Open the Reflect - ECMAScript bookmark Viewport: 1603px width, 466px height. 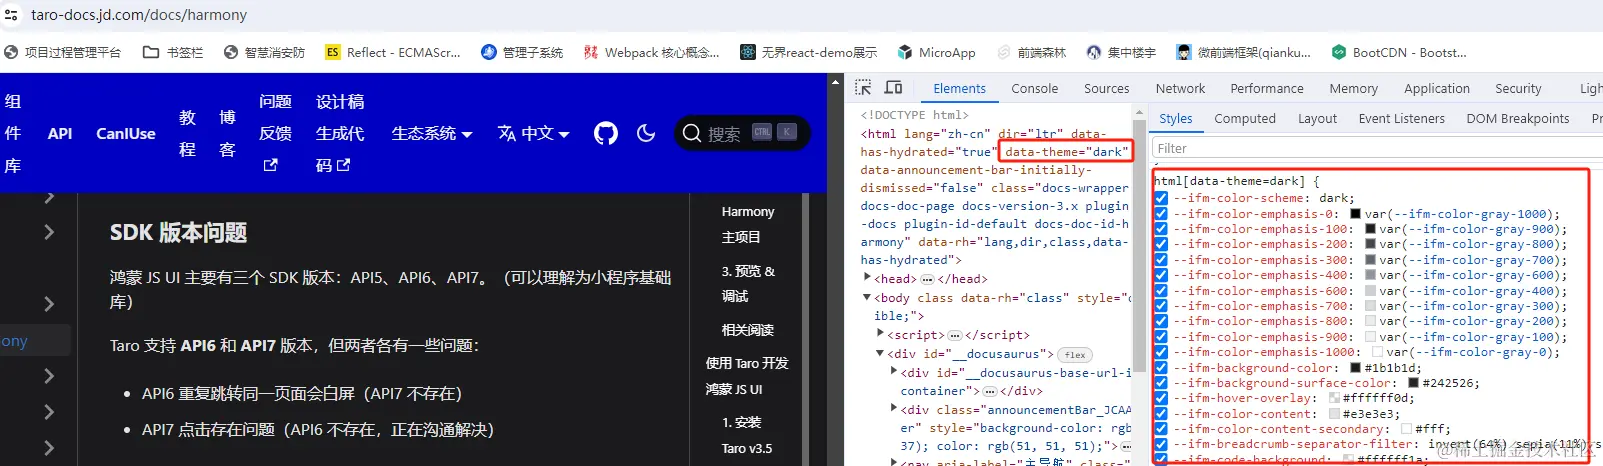coord(393,52)
